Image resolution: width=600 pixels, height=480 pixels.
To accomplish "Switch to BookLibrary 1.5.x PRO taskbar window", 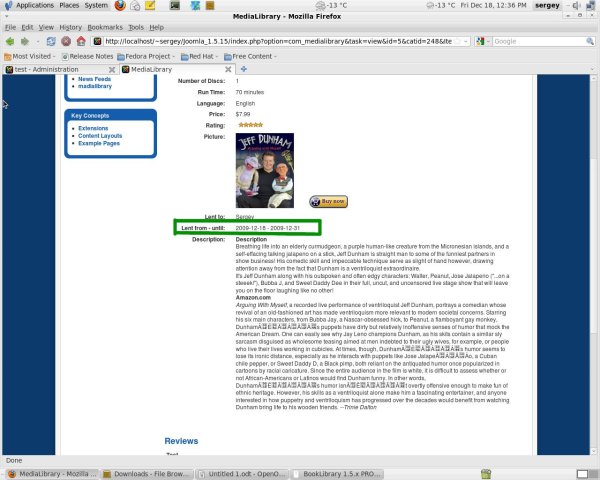I will [x=337, y=474].
